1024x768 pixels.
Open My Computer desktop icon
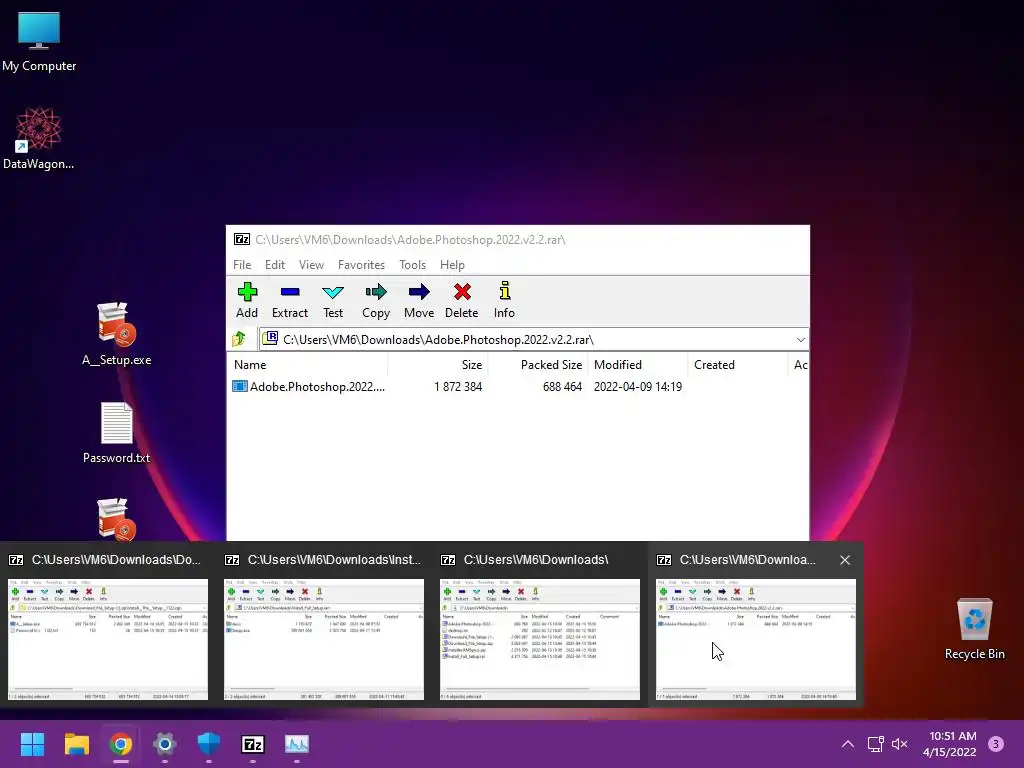tap(39, 41)
